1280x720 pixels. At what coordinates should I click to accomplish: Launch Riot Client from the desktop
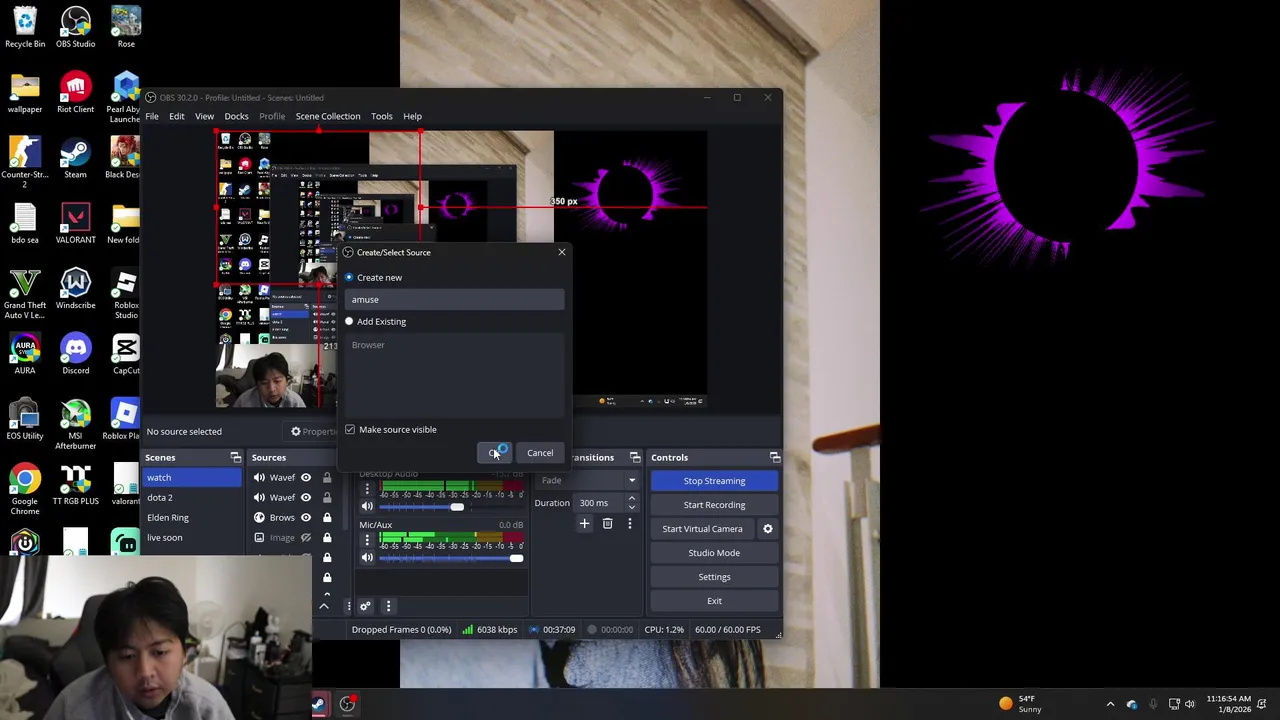click(x=75, y=92)
